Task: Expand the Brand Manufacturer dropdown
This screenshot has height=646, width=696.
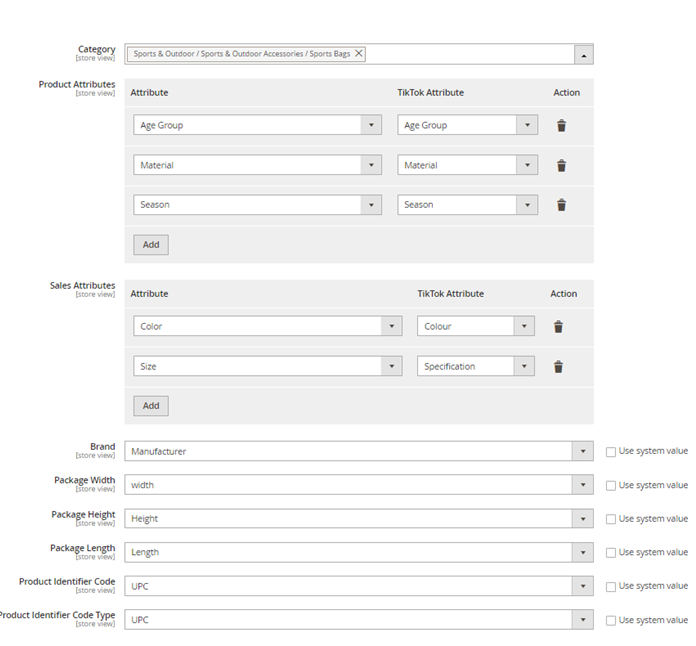Action: tap(360, 452)
